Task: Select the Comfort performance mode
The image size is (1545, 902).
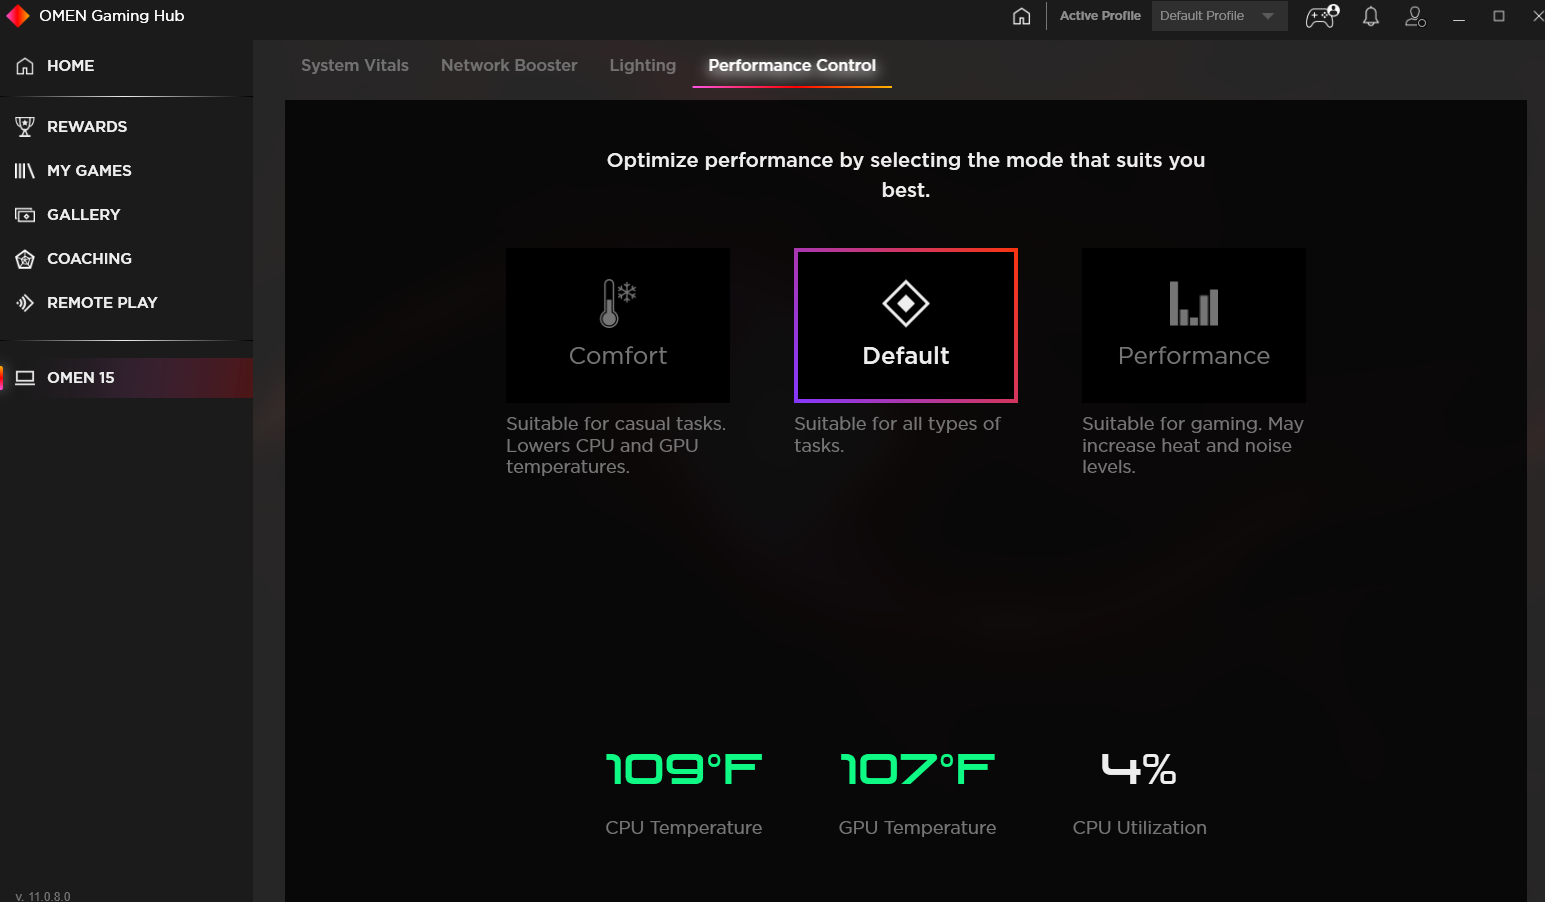Action: (617, 325)
